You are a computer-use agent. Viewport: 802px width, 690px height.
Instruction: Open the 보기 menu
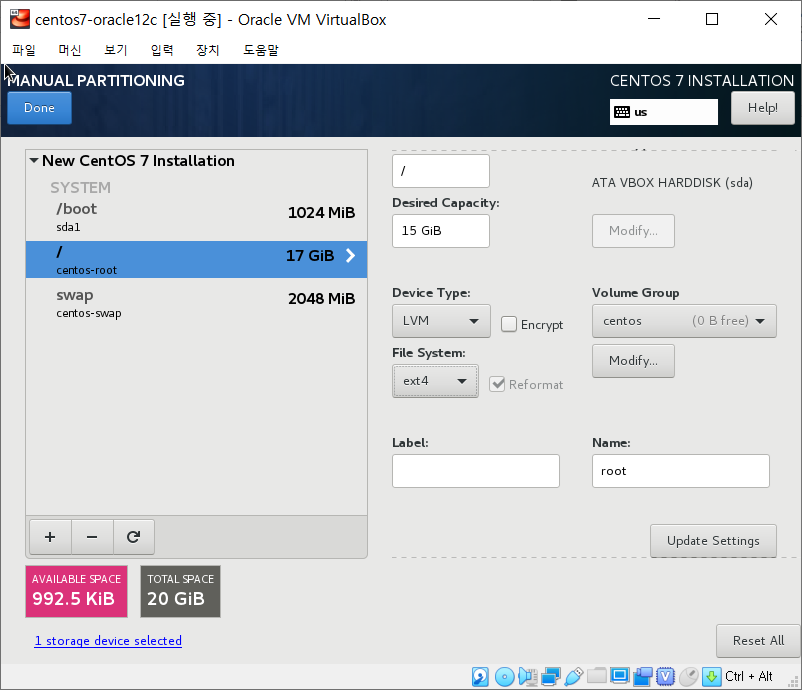click(116, 50)
